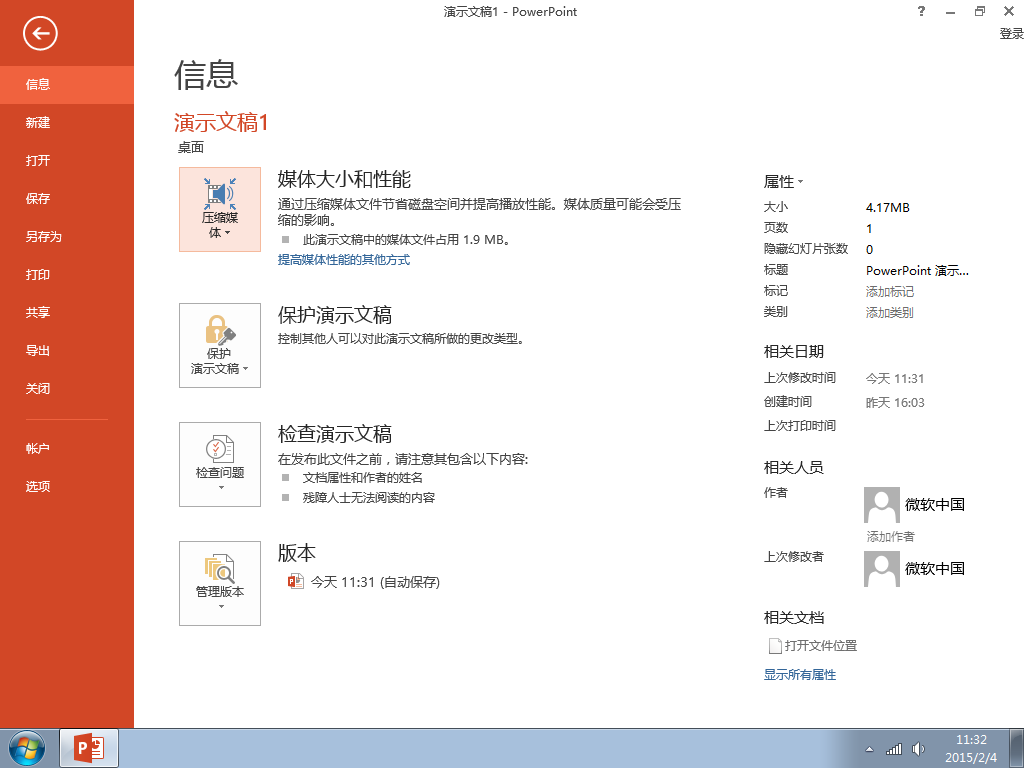
Task: Select 打开 in the sidebar
Action: pyautogui.click(x=67, y=160)
